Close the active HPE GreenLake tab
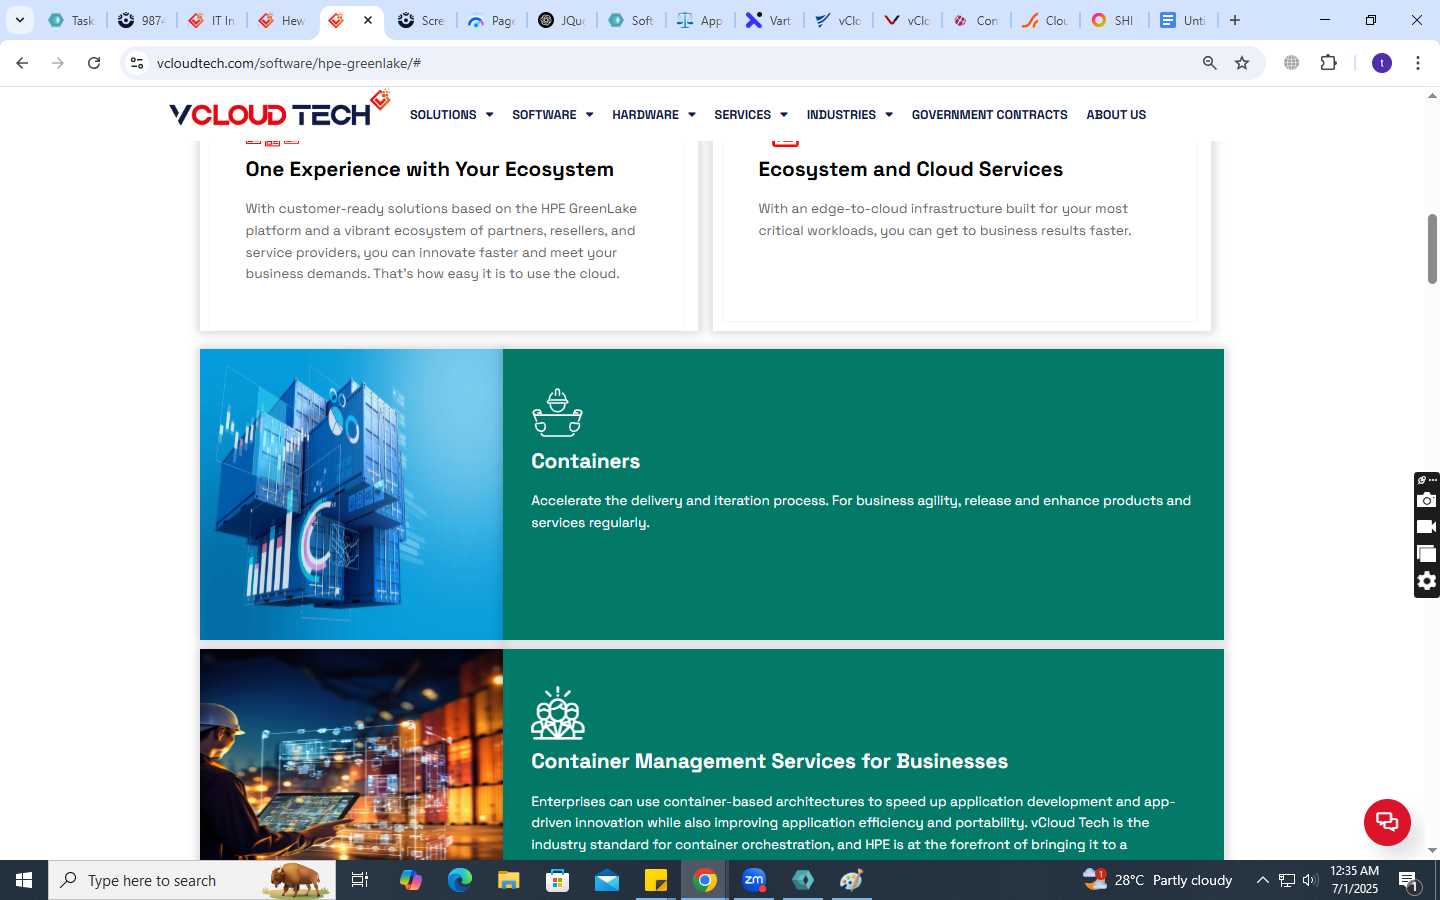 point(368,20)
